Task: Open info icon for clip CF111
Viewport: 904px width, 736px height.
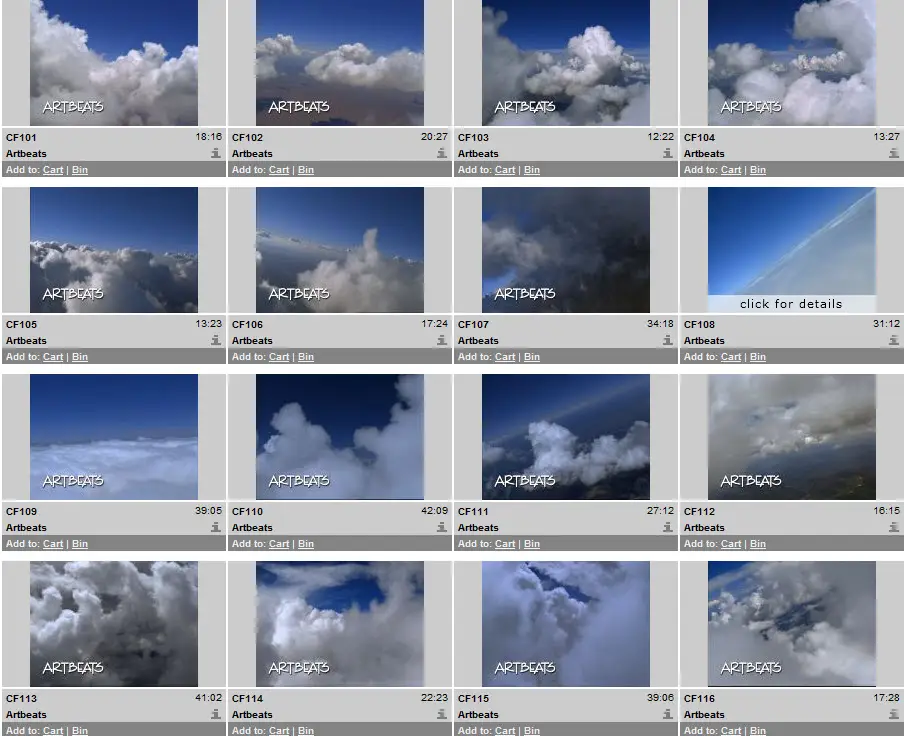Action: [x=668, y=527]
